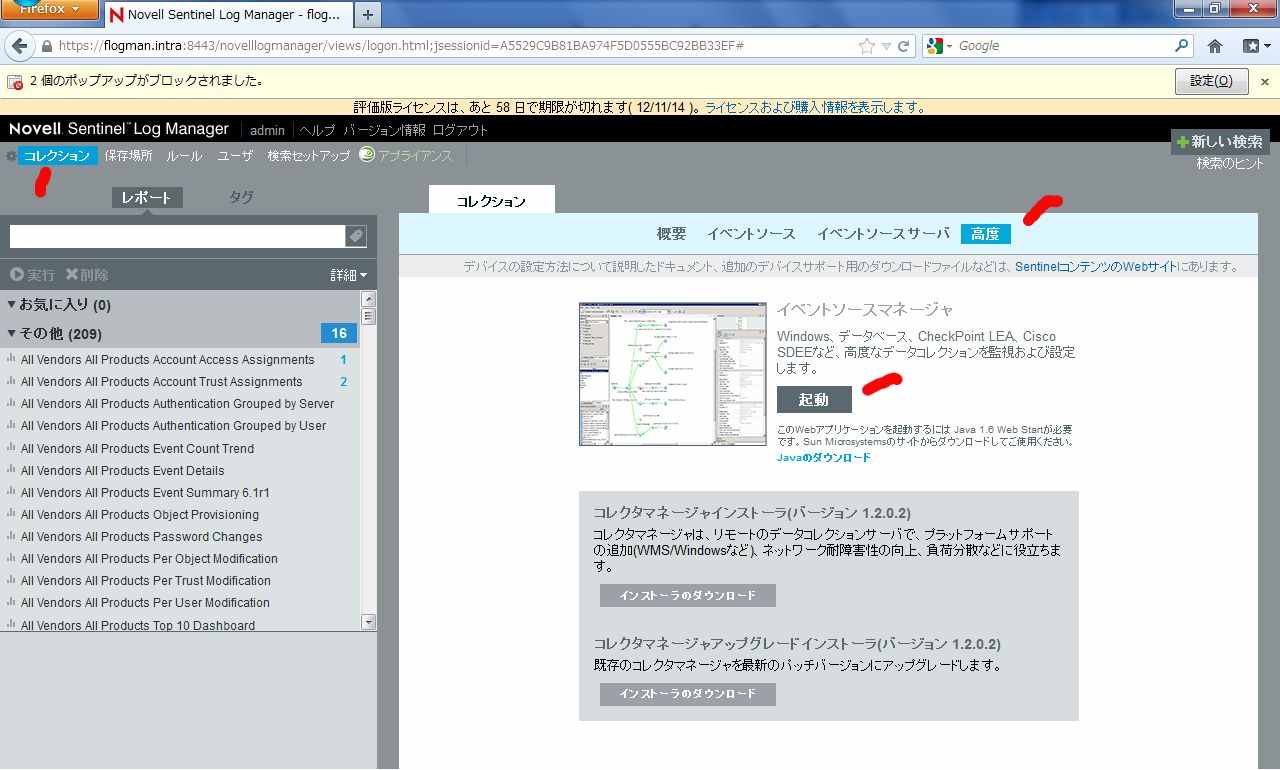The image size is (1280, 770).
Task: Open the Firefox application menu
Action: pyautogui.click(x=49, y=10)
